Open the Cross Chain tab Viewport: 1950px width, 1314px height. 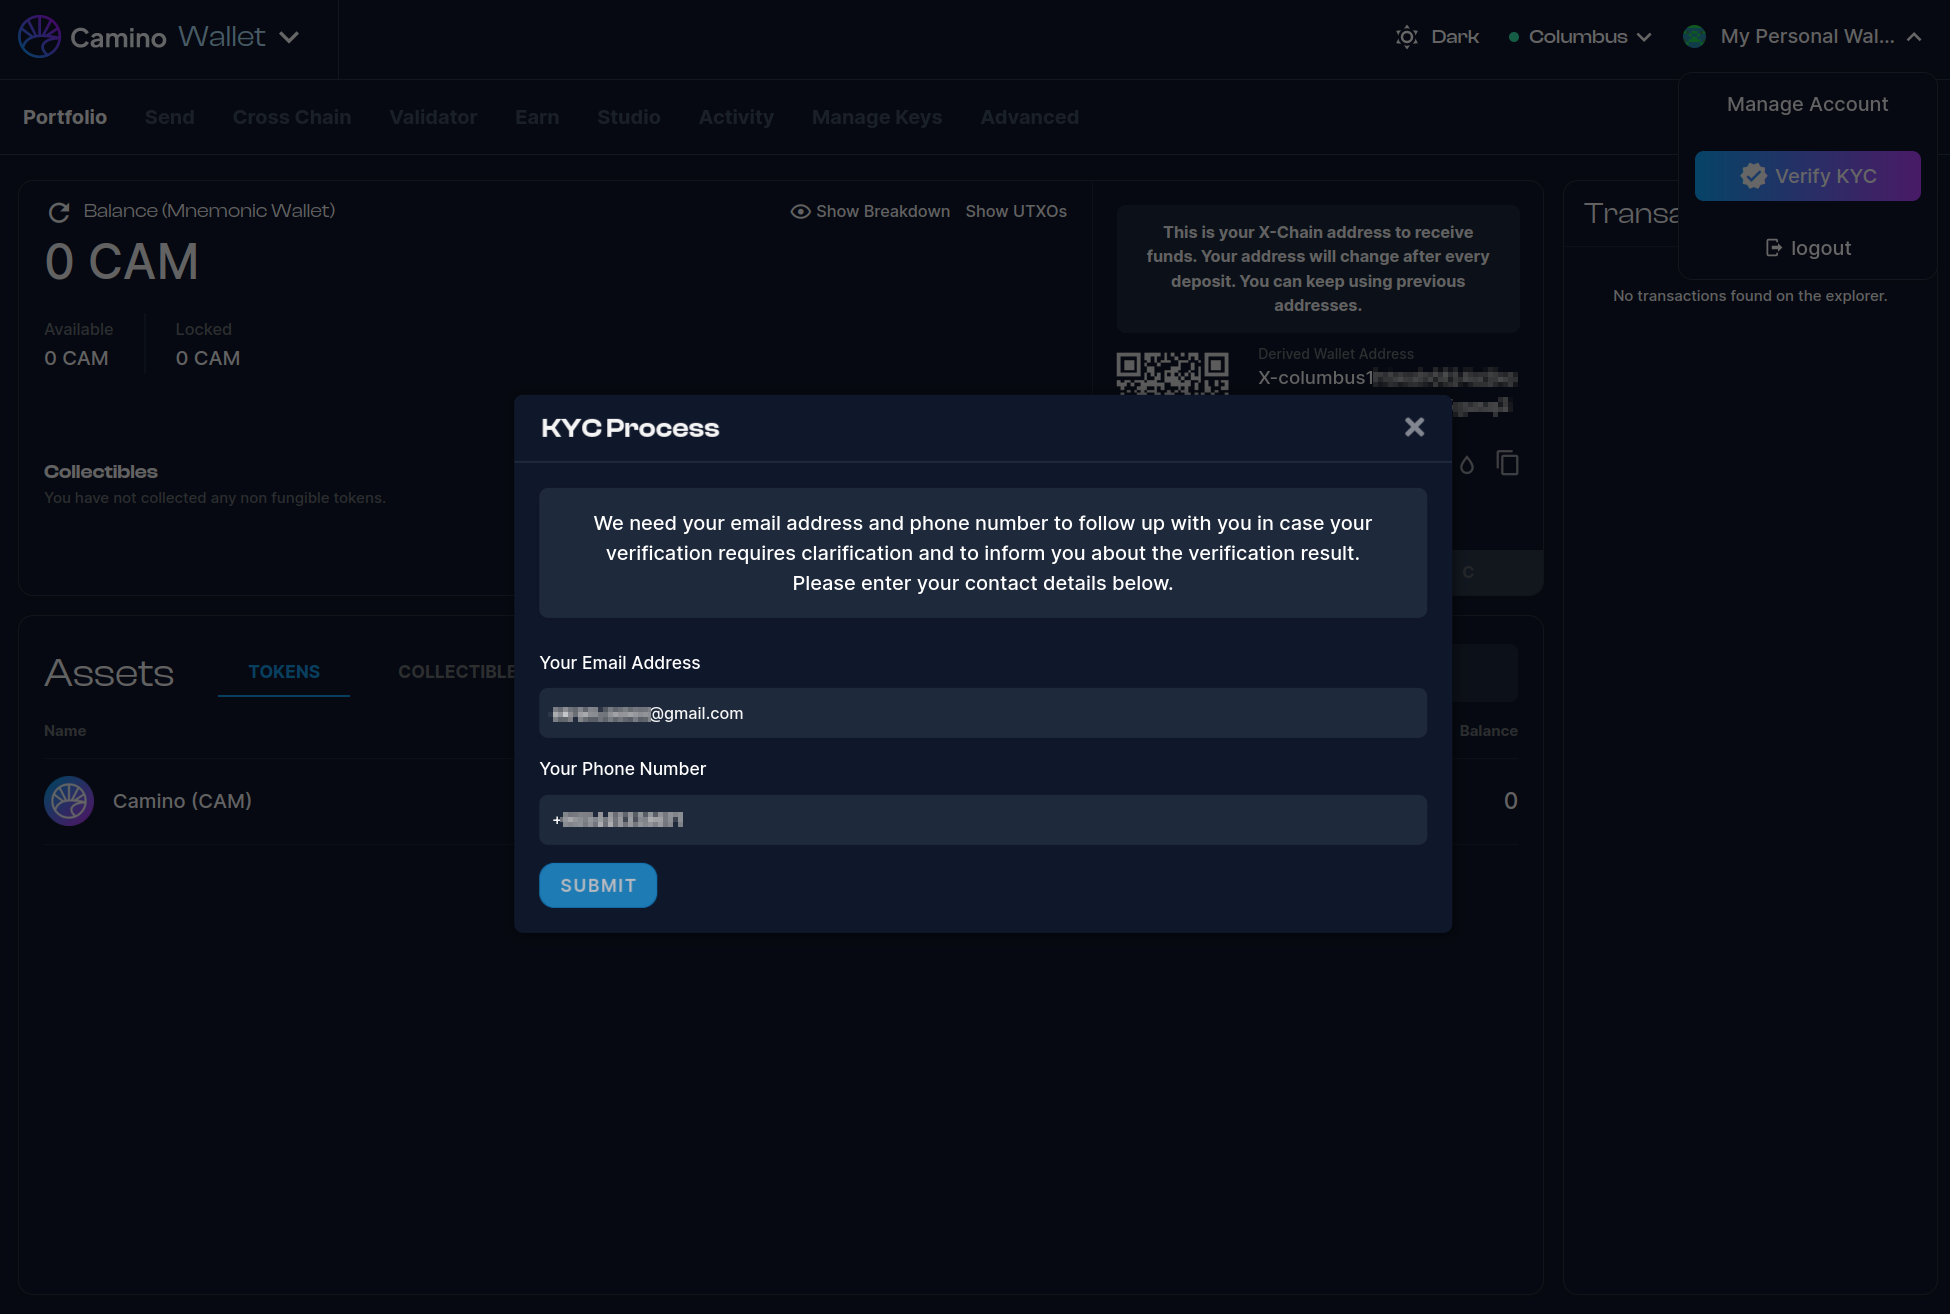(x=292, y=117)
